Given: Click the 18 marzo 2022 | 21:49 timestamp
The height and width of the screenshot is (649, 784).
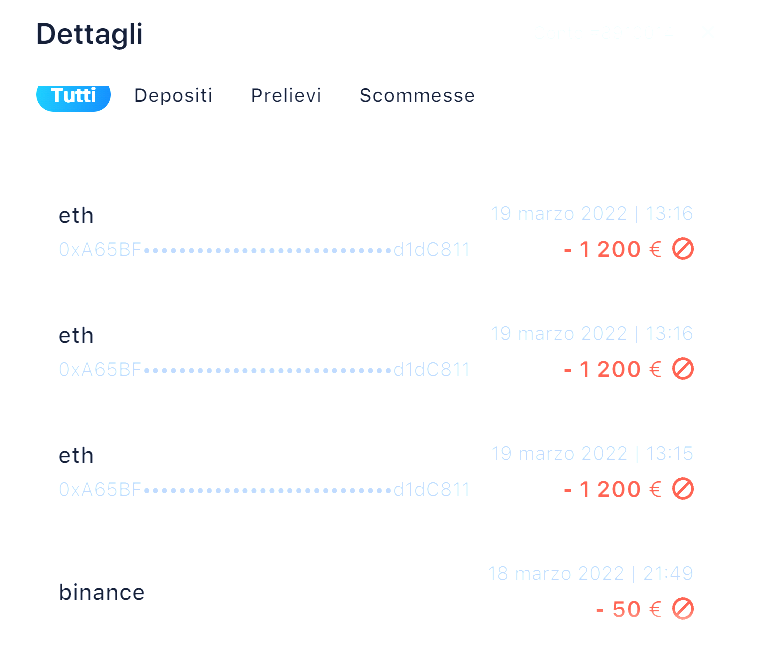Looking at the screenshot, I should pyautogui.click(x=590, y=574).
